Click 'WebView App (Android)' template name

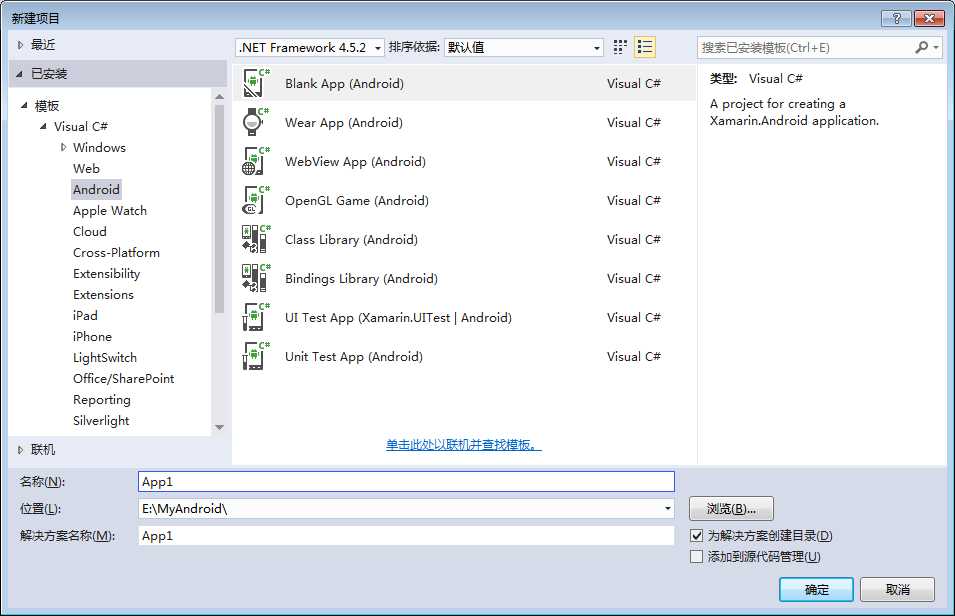tap(355, 162)
